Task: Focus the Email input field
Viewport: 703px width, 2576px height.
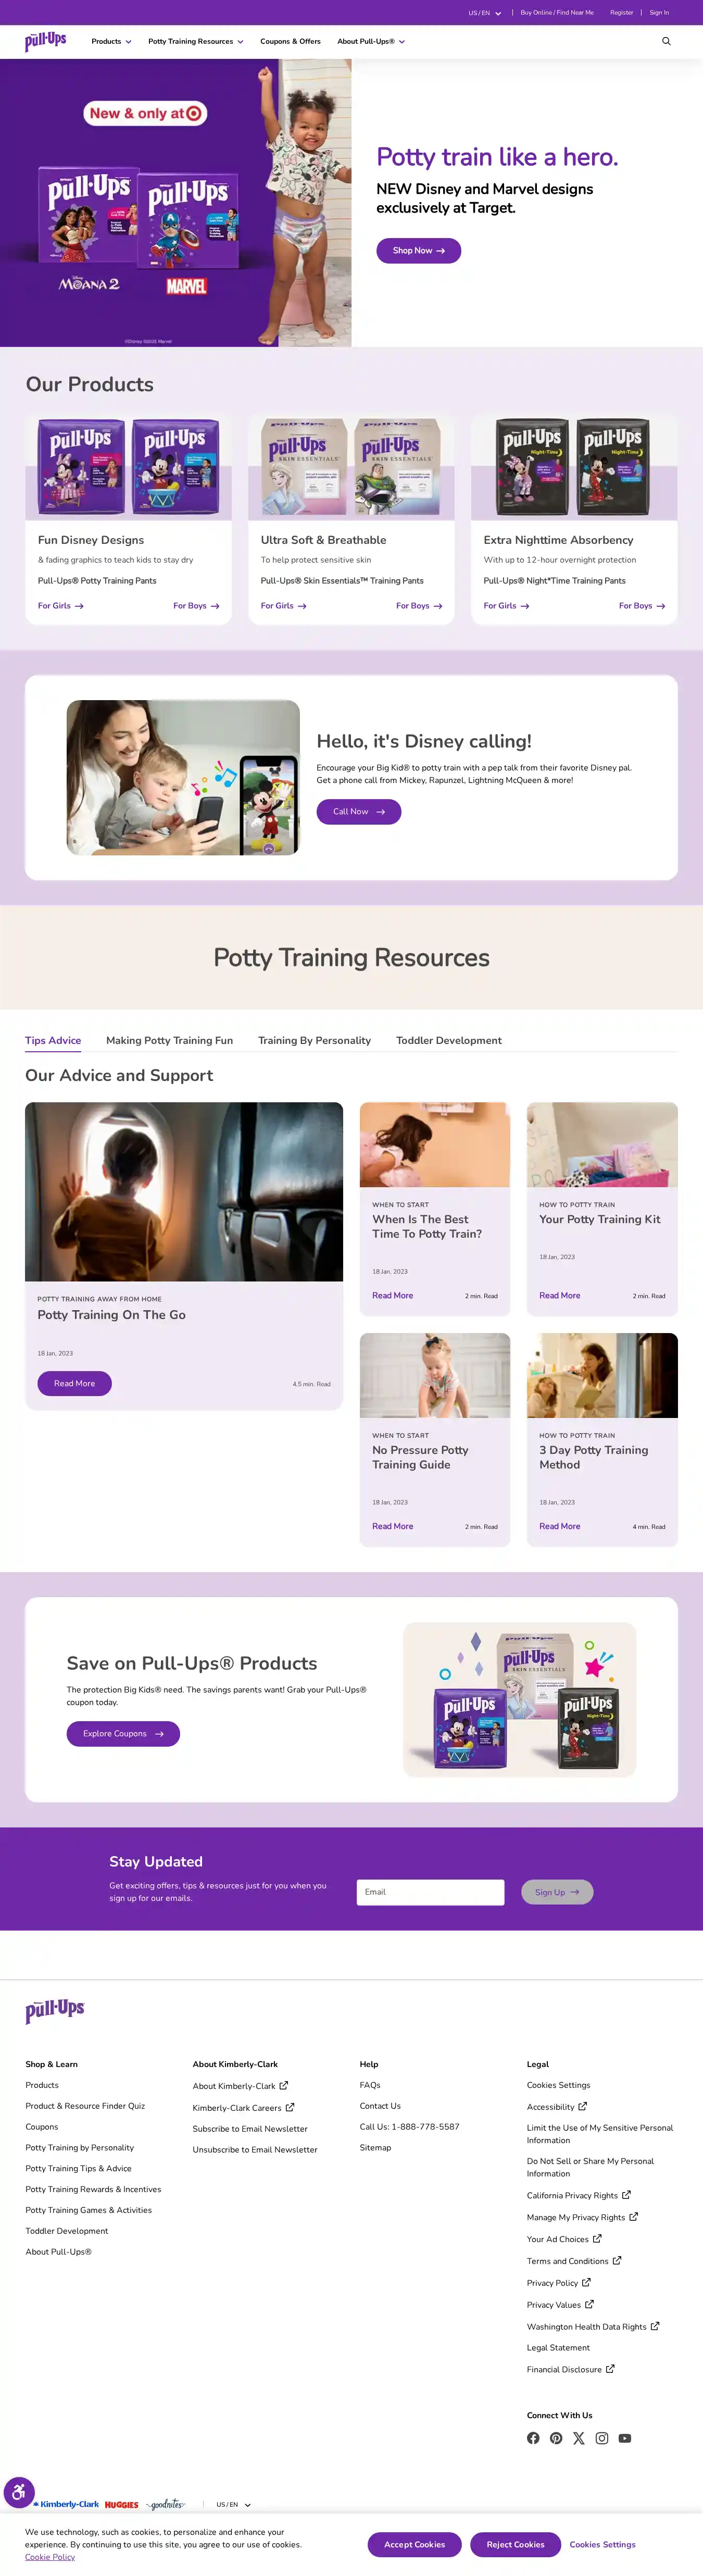Action: 431,1891
